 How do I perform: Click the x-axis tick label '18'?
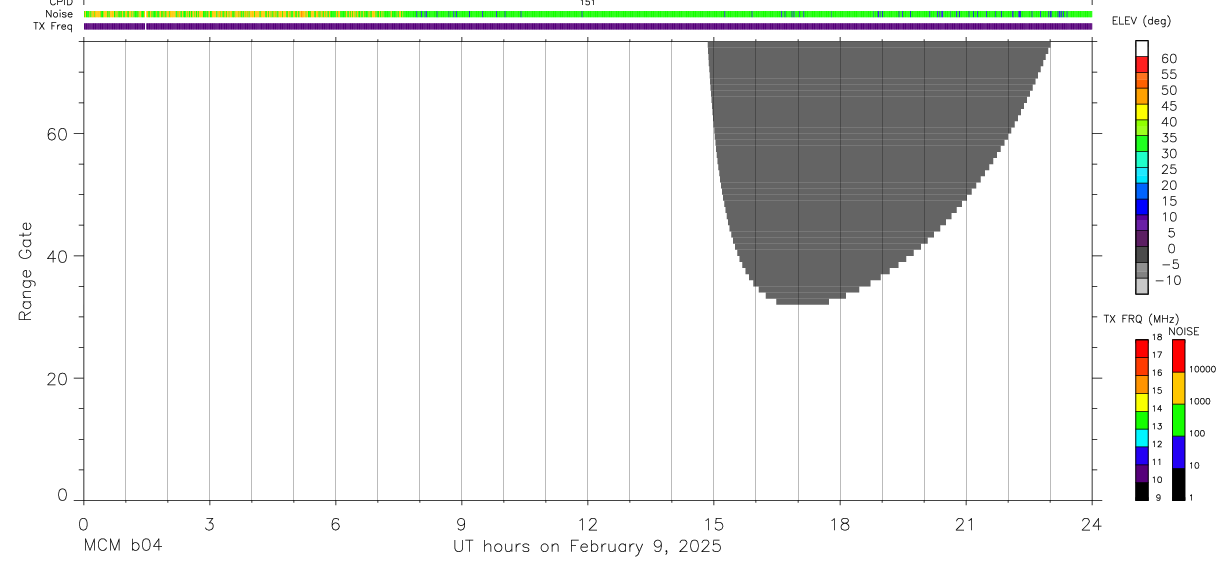tap(839, 524)
